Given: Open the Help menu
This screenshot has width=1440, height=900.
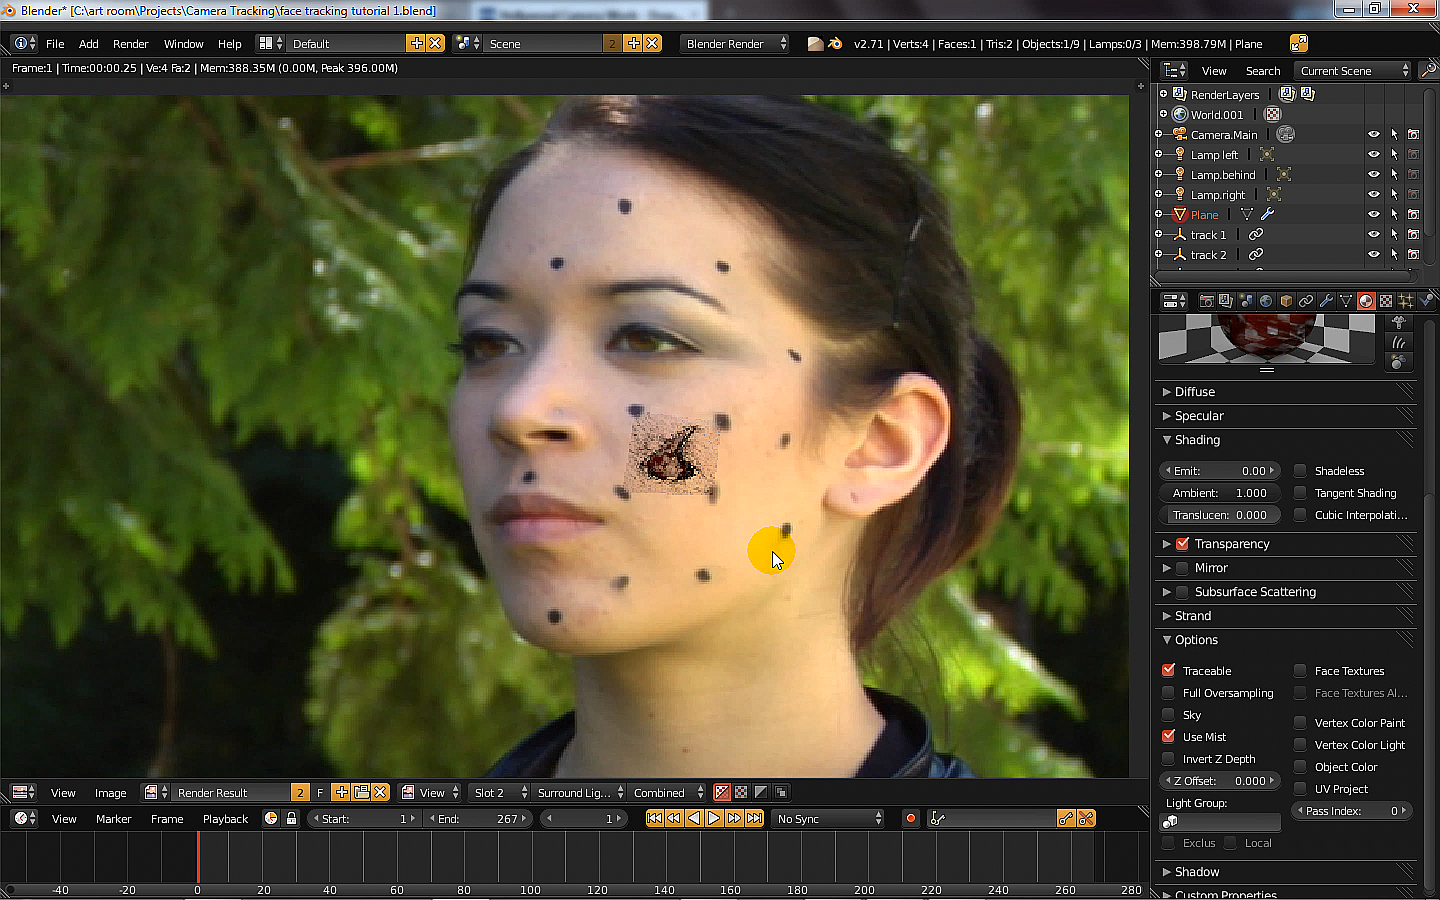Looking at the screenshot, I should 230,44.
